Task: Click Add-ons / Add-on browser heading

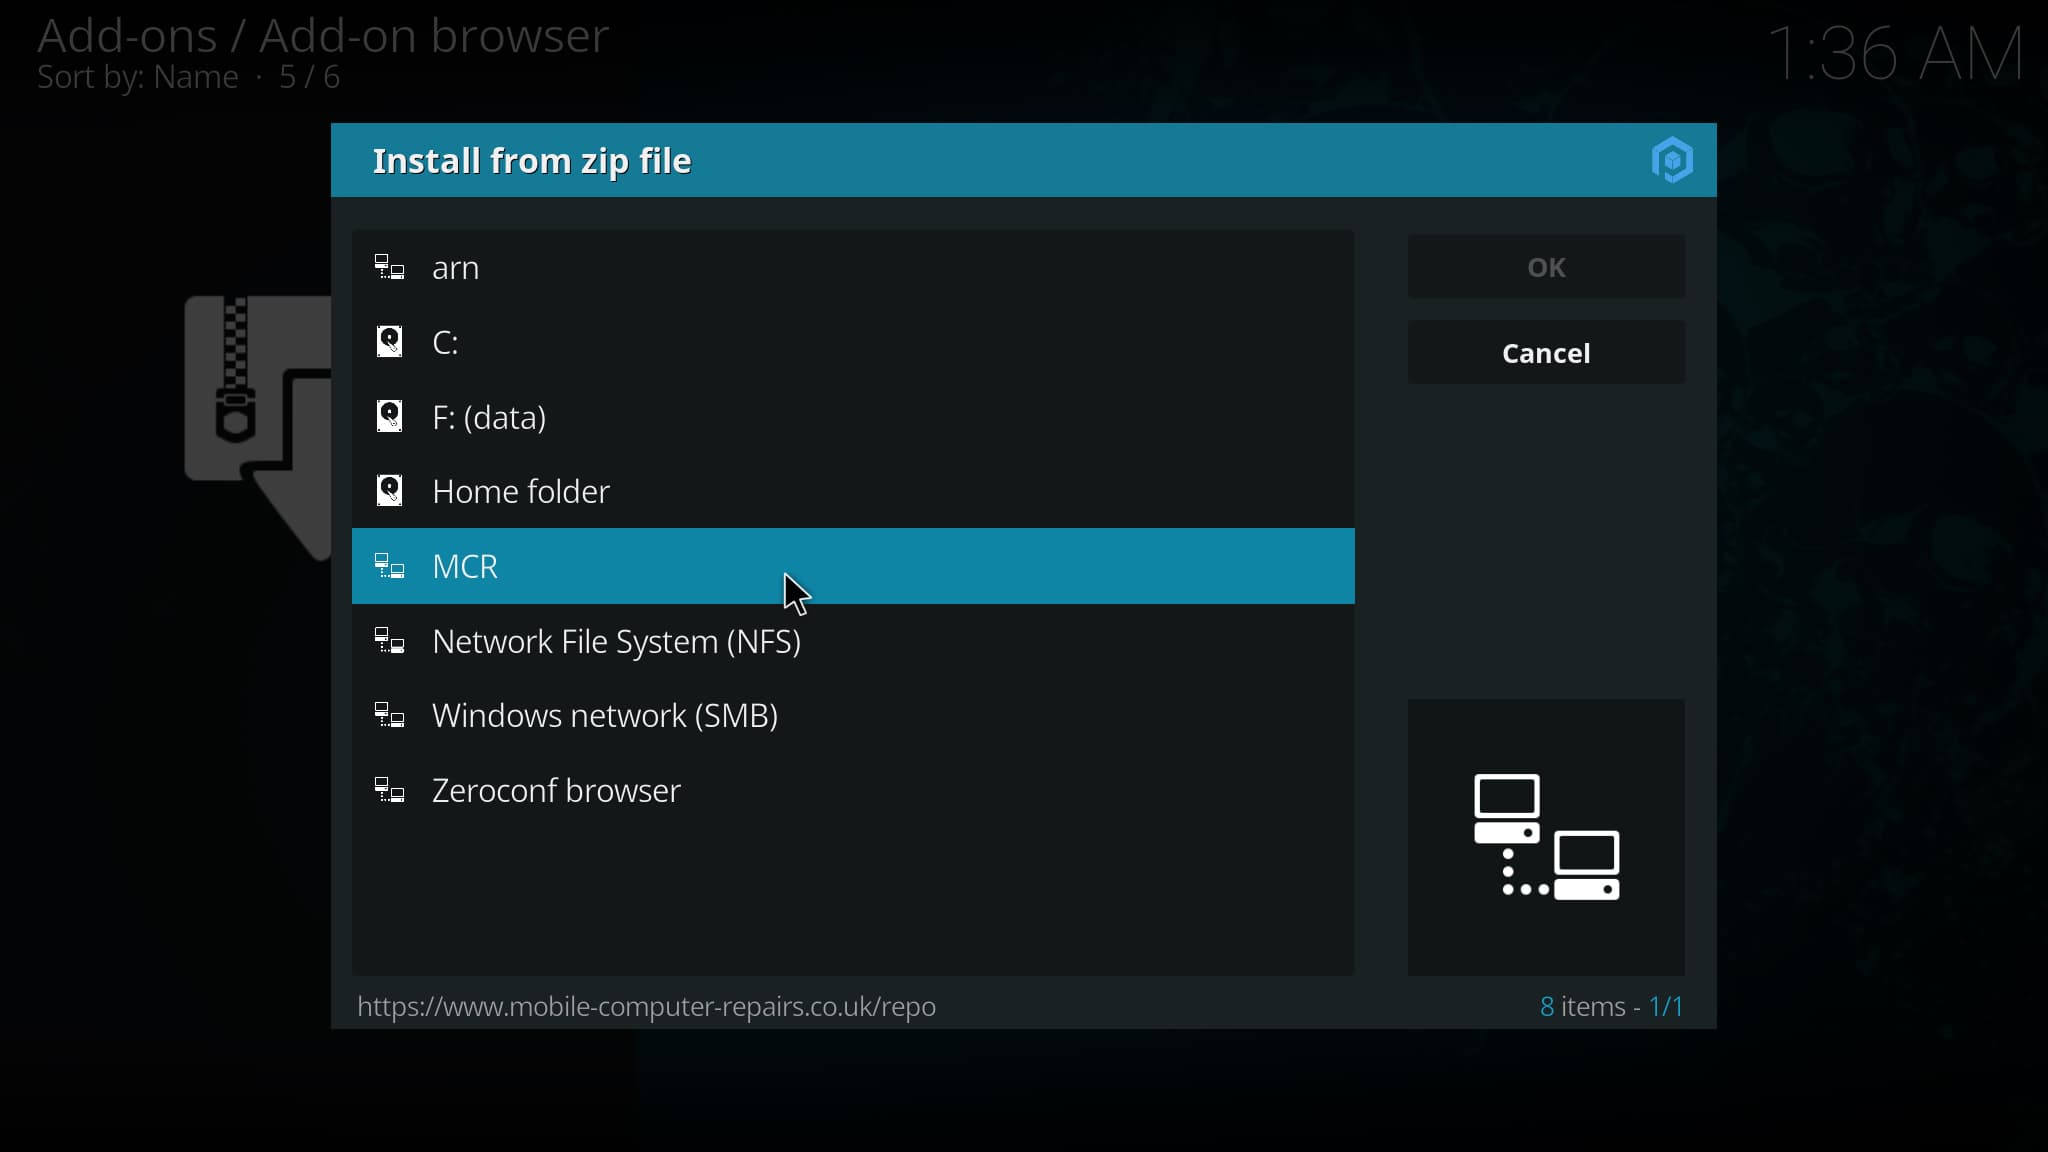Action: 323,36
